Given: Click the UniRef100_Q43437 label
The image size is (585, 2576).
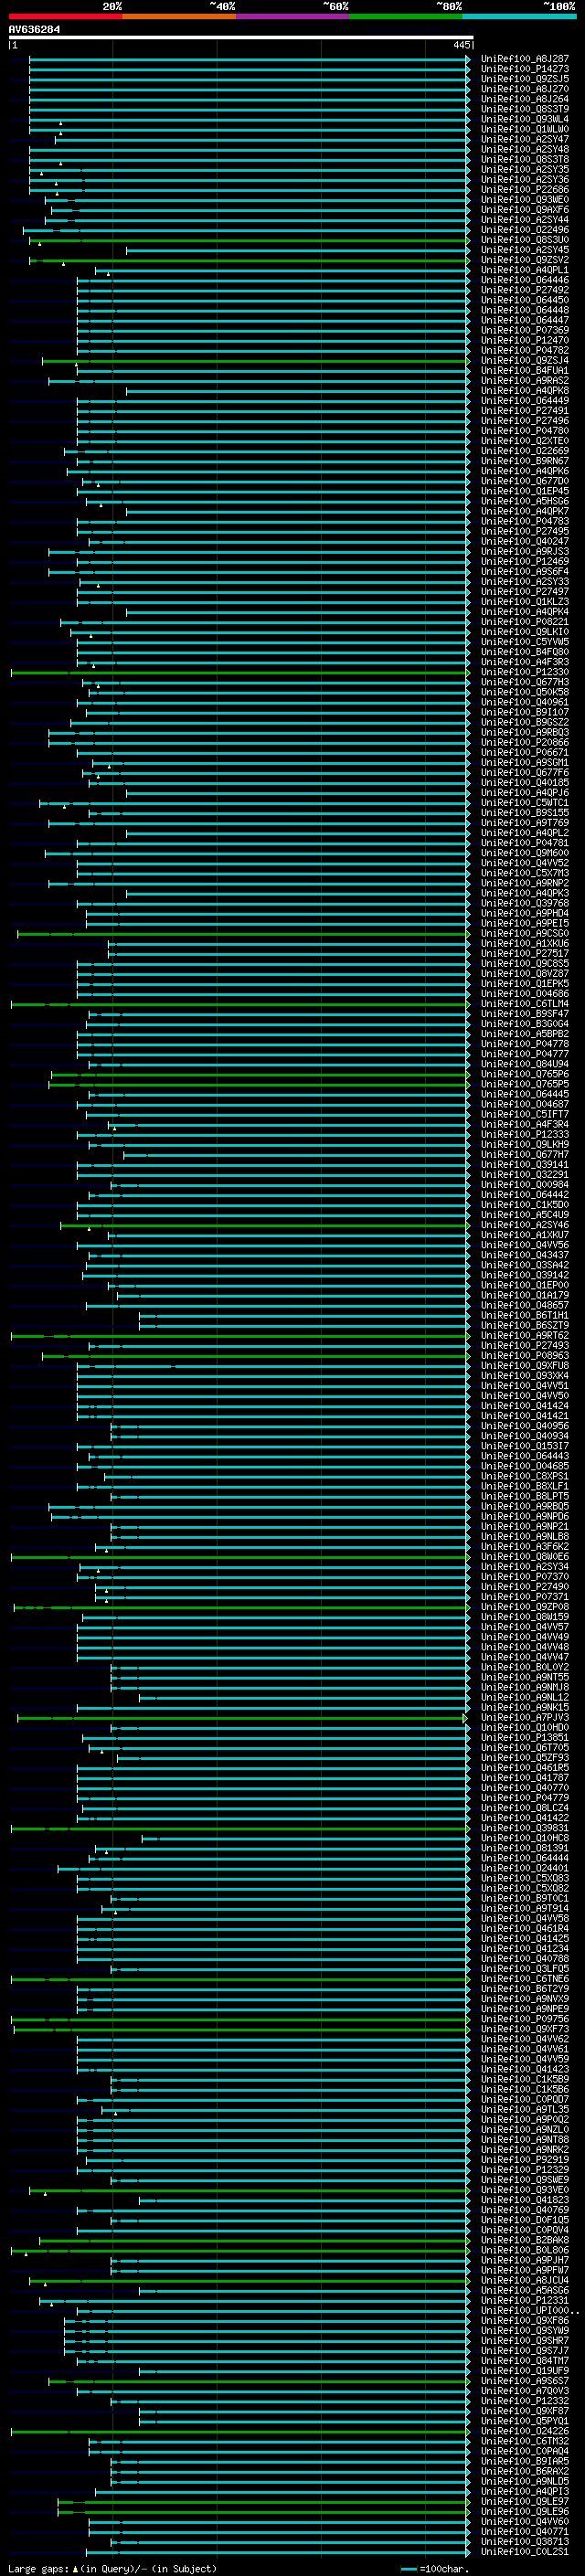Looking at the screenshot, I should [525, 1255].
